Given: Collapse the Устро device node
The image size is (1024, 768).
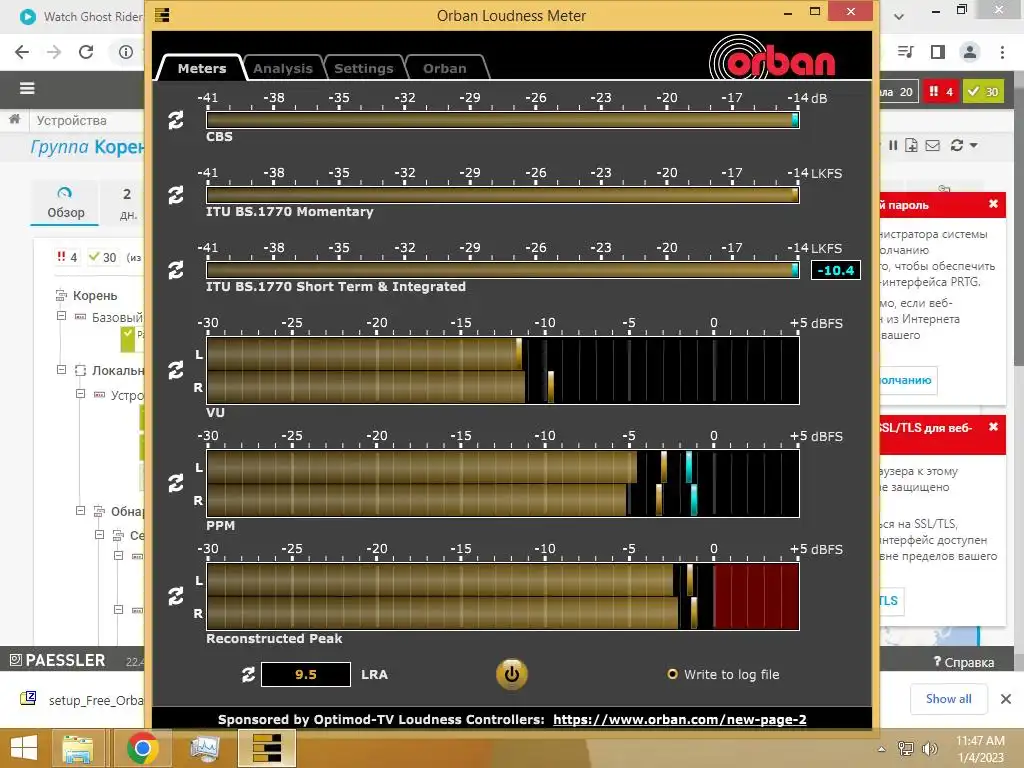Looking at the screenshot, I should point(80,394).
